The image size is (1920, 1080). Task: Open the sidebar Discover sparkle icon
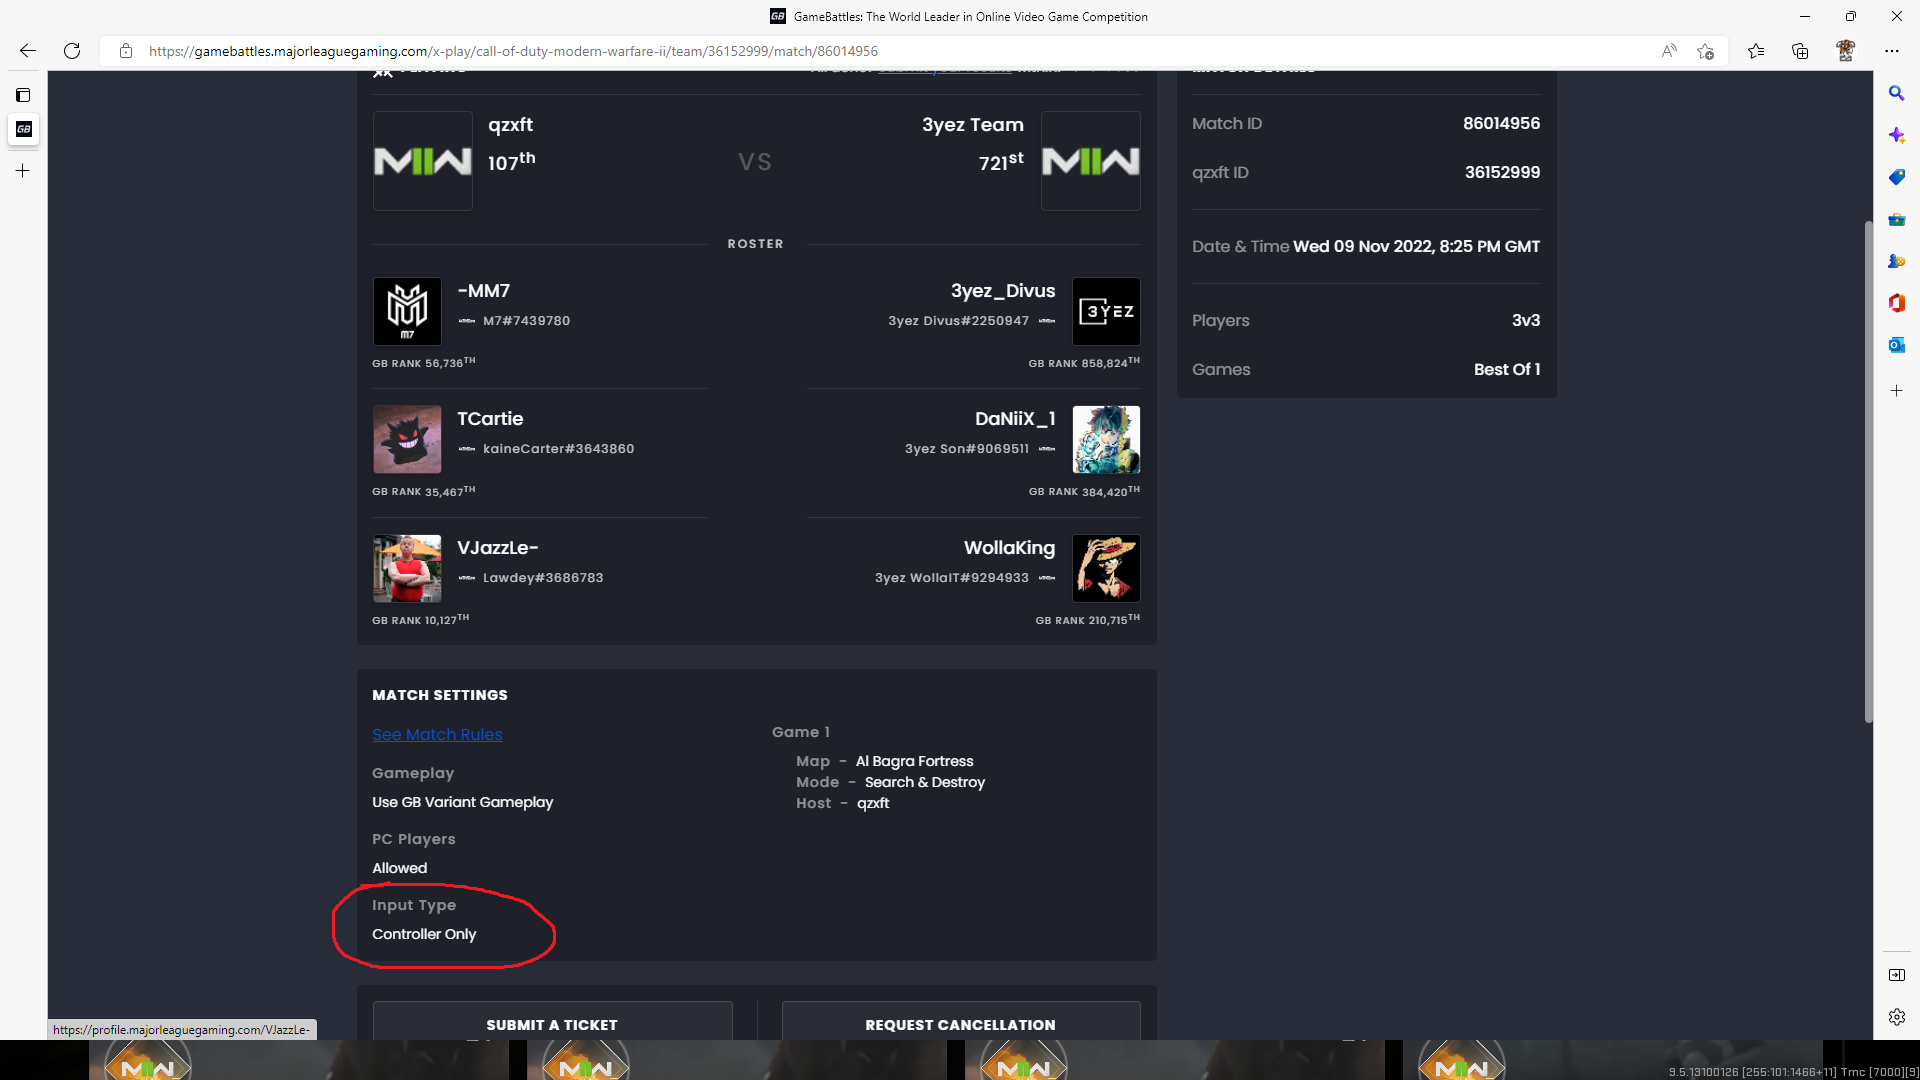pyautogui.click(x=1896, y=135)
